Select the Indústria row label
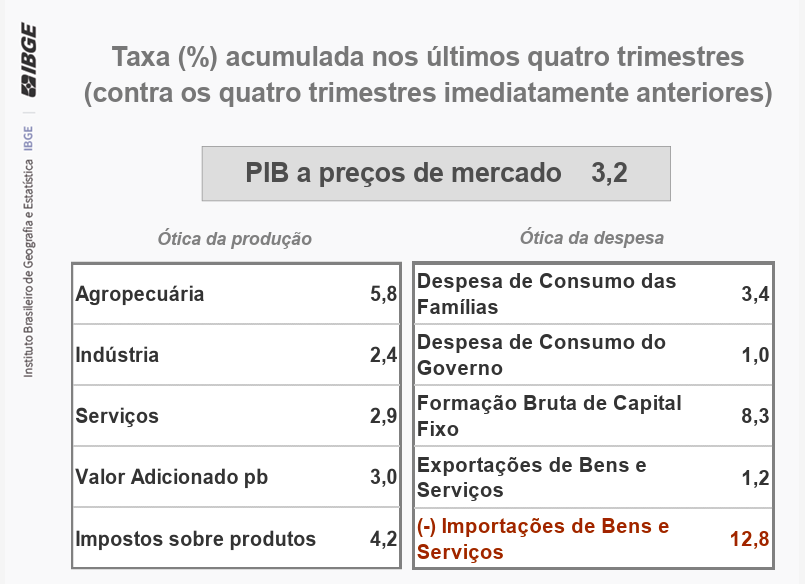805x584 pixels. coord(117,355)
